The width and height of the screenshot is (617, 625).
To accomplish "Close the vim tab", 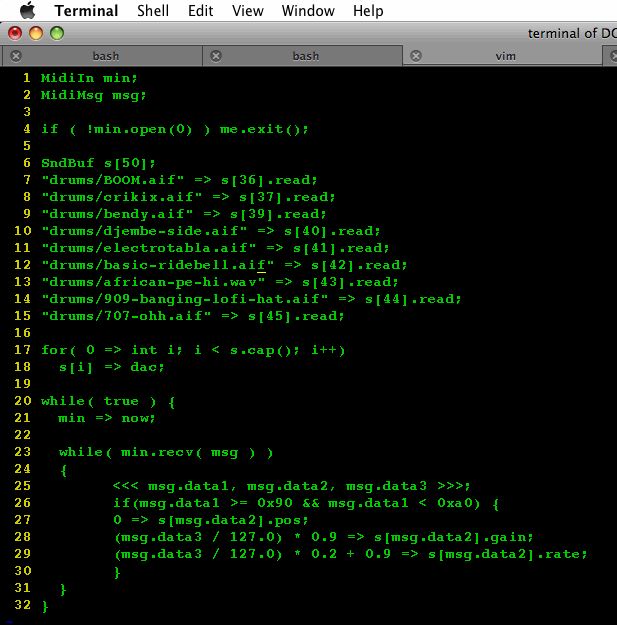I will (416, 56).
